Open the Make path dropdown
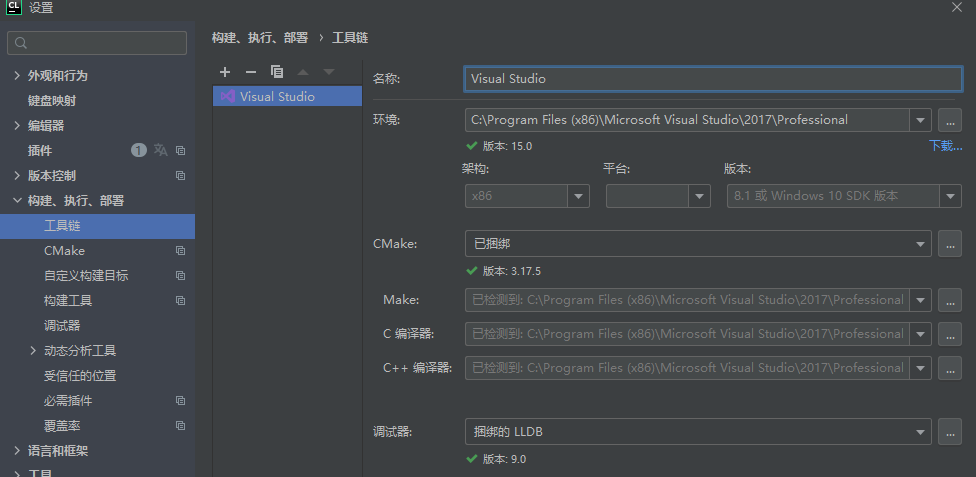The height and width of the screenshot is (477, 976). 920,300
